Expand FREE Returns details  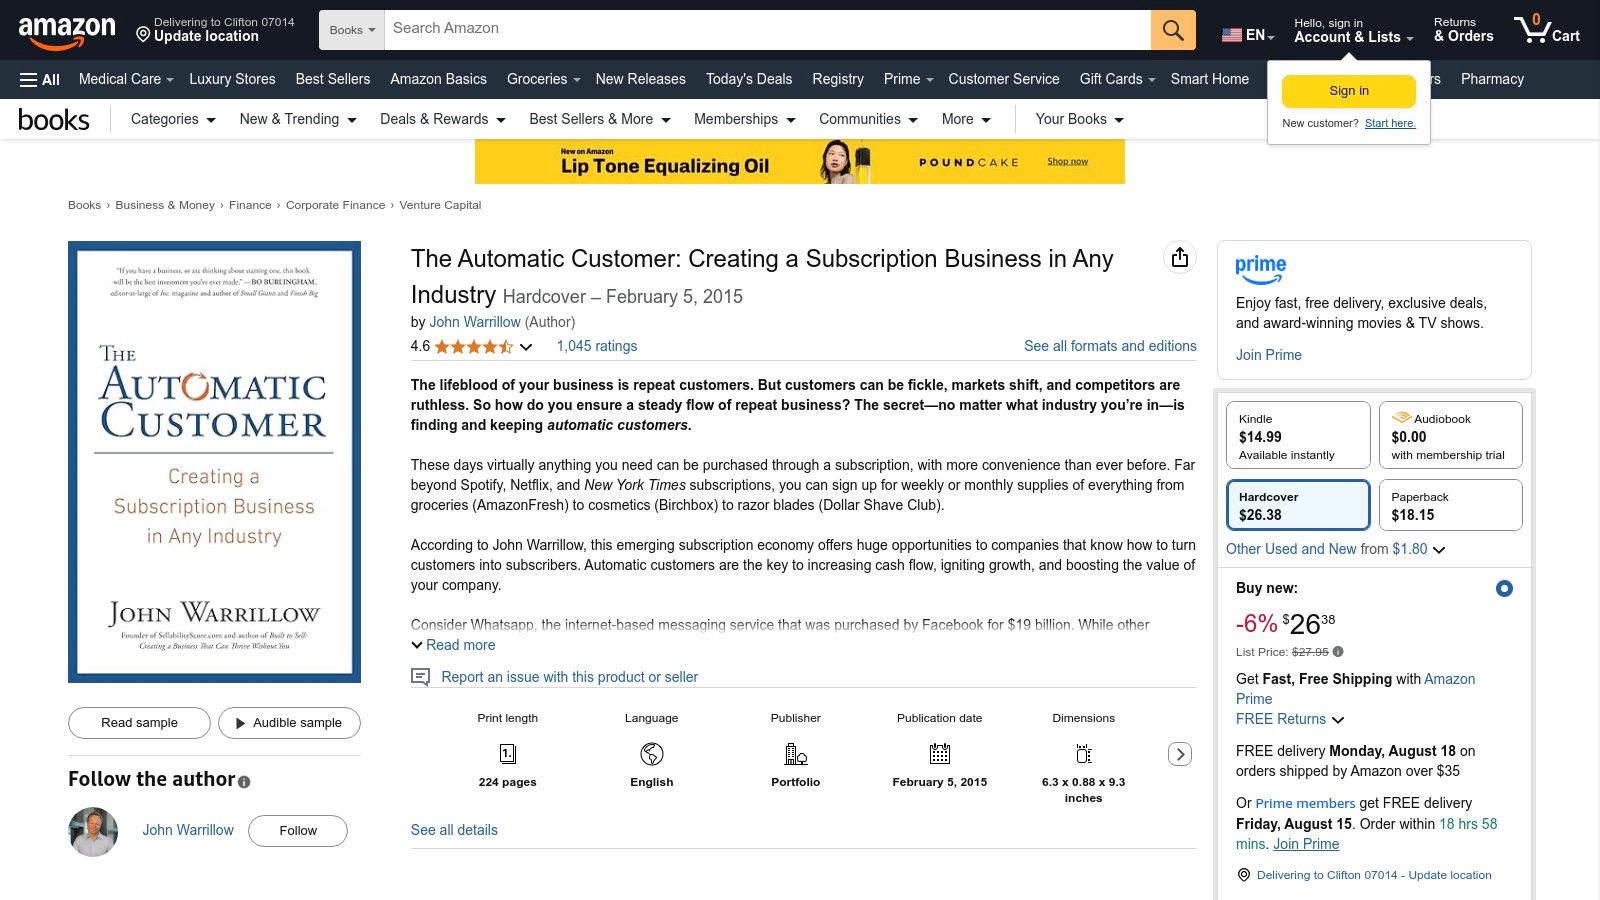(x=1290, y=719)
